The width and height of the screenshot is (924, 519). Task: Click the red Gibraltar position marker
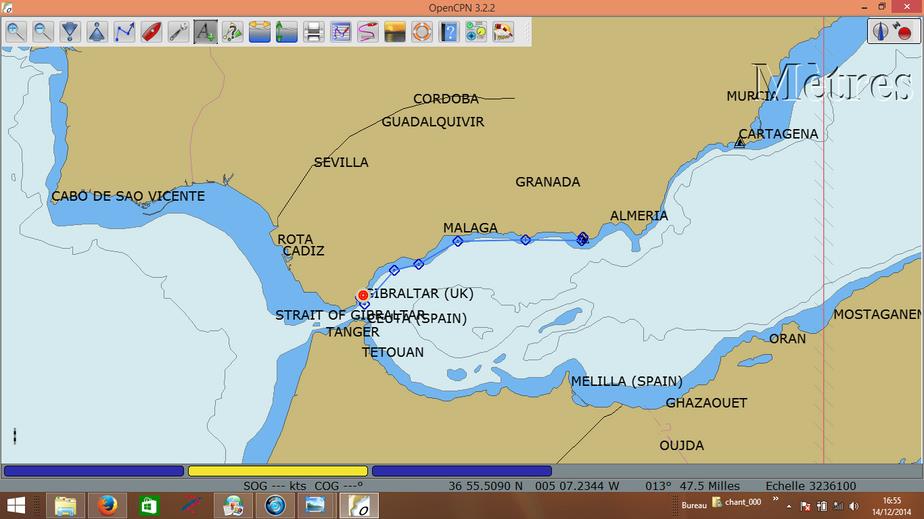tap(363, 295)
